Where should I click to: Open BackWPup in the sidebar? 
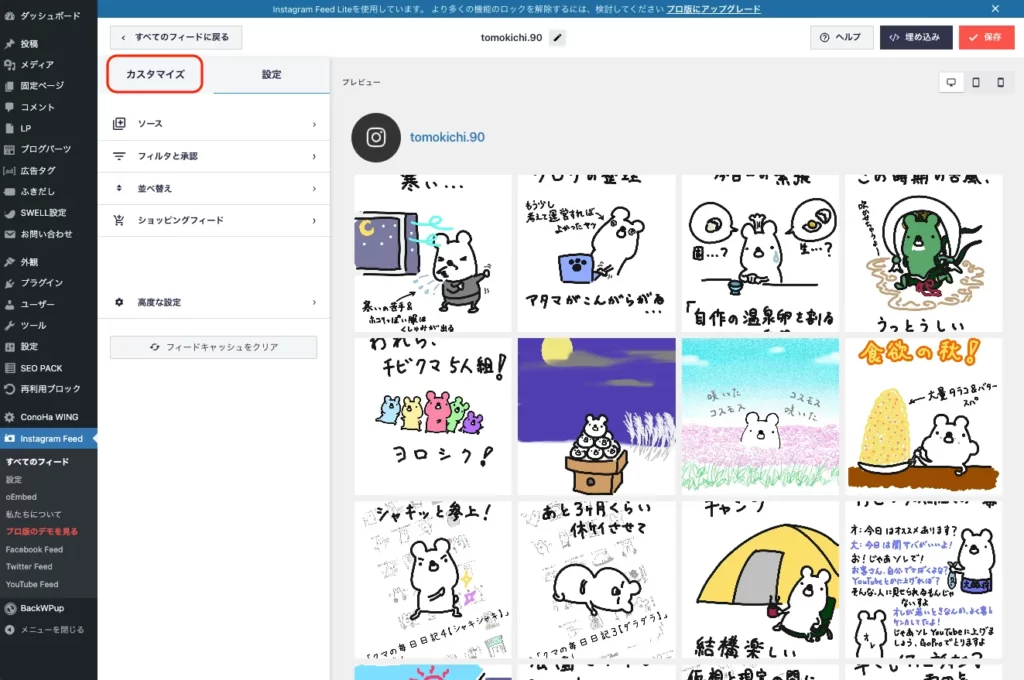[x=49, y=608]
